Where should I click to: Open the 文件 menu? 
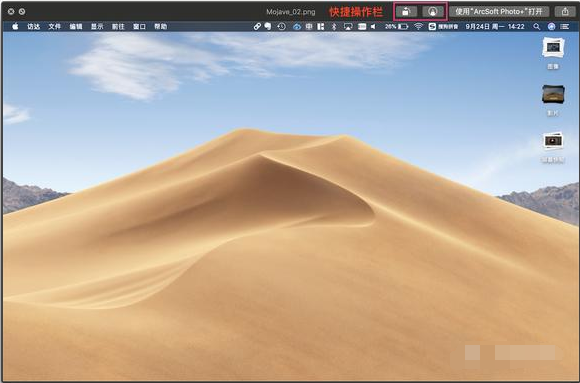[x=54, y=26]
